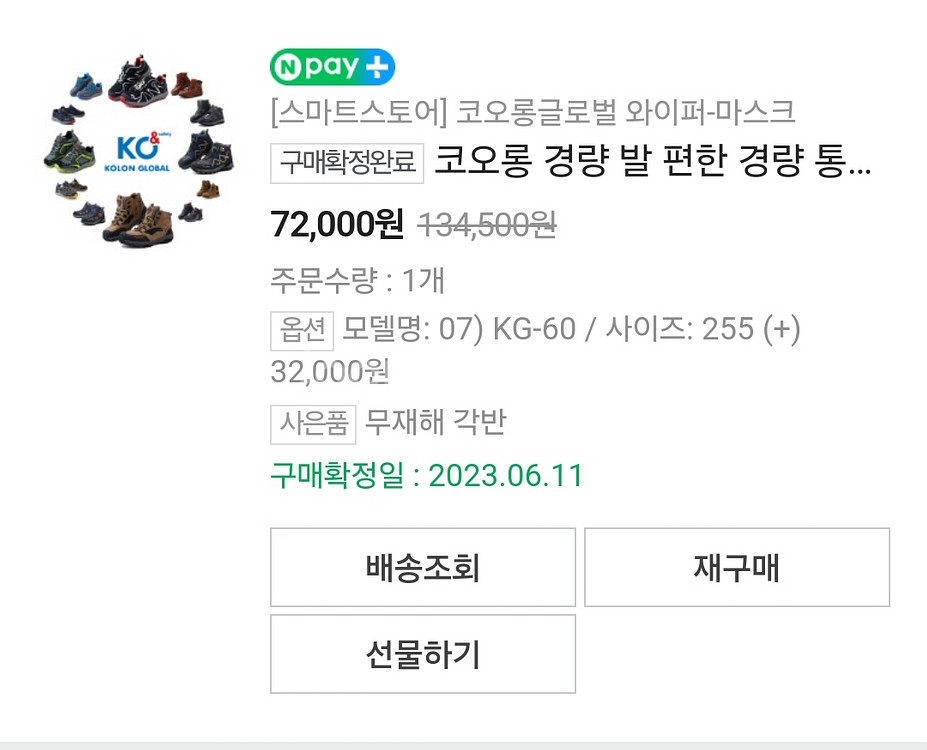Click the green N circle logo
The height and width of the screenshot is (750, 927).
[x=288, y=67]
